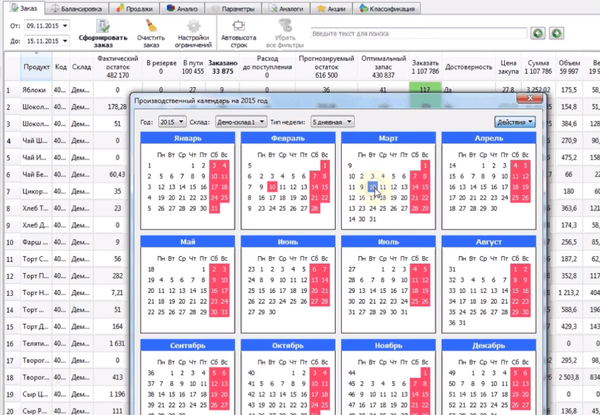The height and width of the screenshot is (415, 600).
Task: Open the Продажи tab
Action: click(134, 8)
